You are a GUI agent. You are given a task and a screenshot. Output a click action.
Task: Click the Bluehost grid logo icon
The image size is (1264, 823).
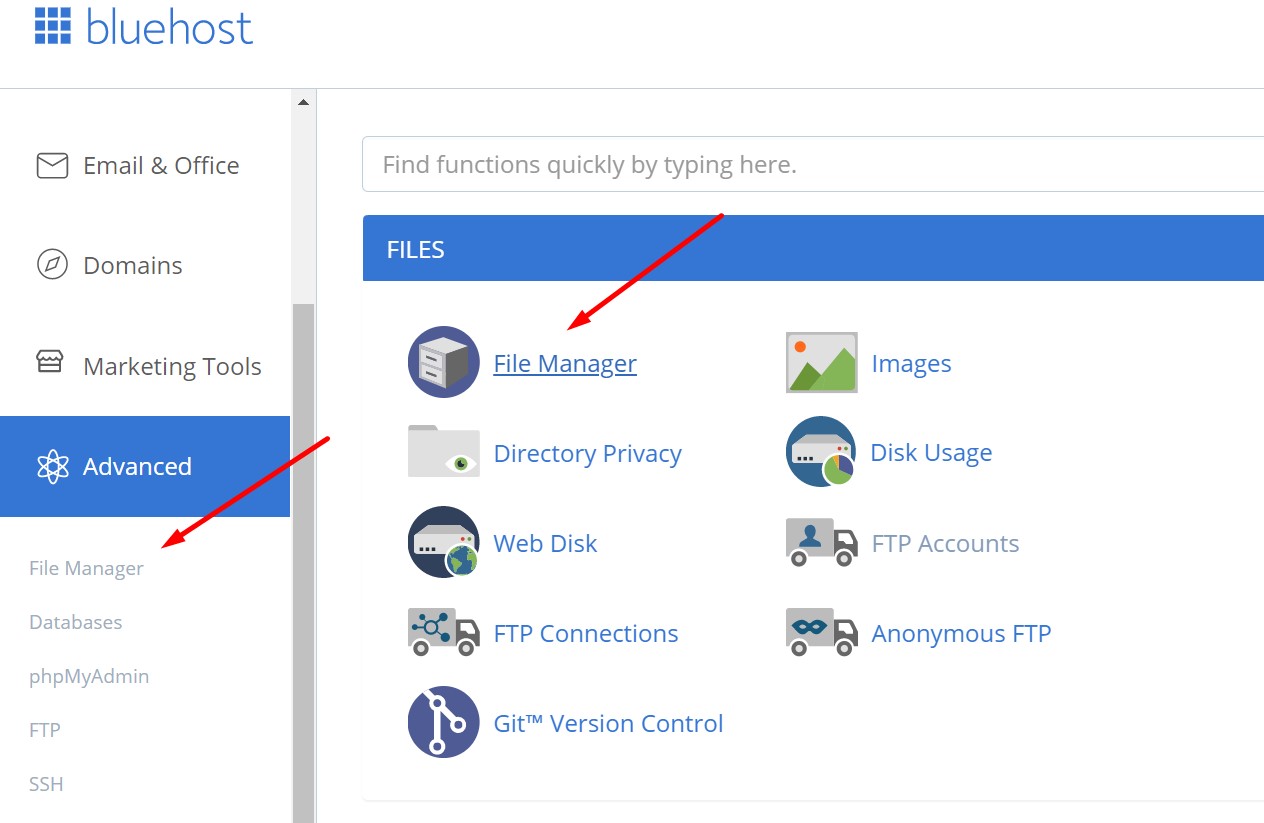tap(53, 26)
